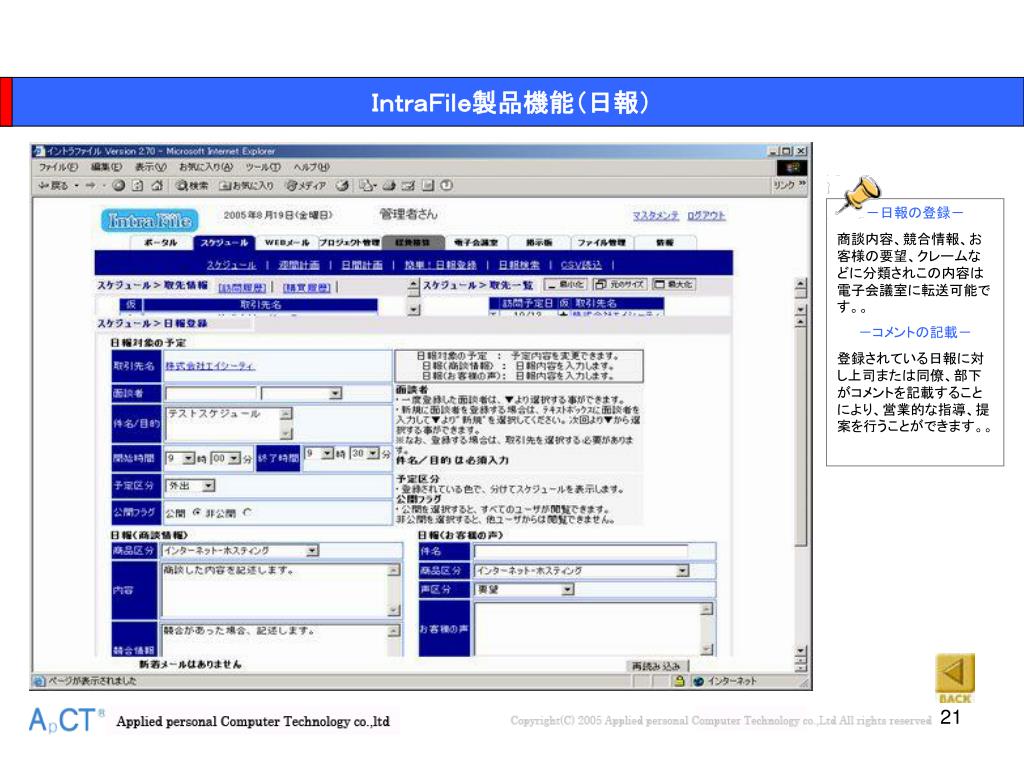Switch to the 掲示板 tab

coord(539,242)
